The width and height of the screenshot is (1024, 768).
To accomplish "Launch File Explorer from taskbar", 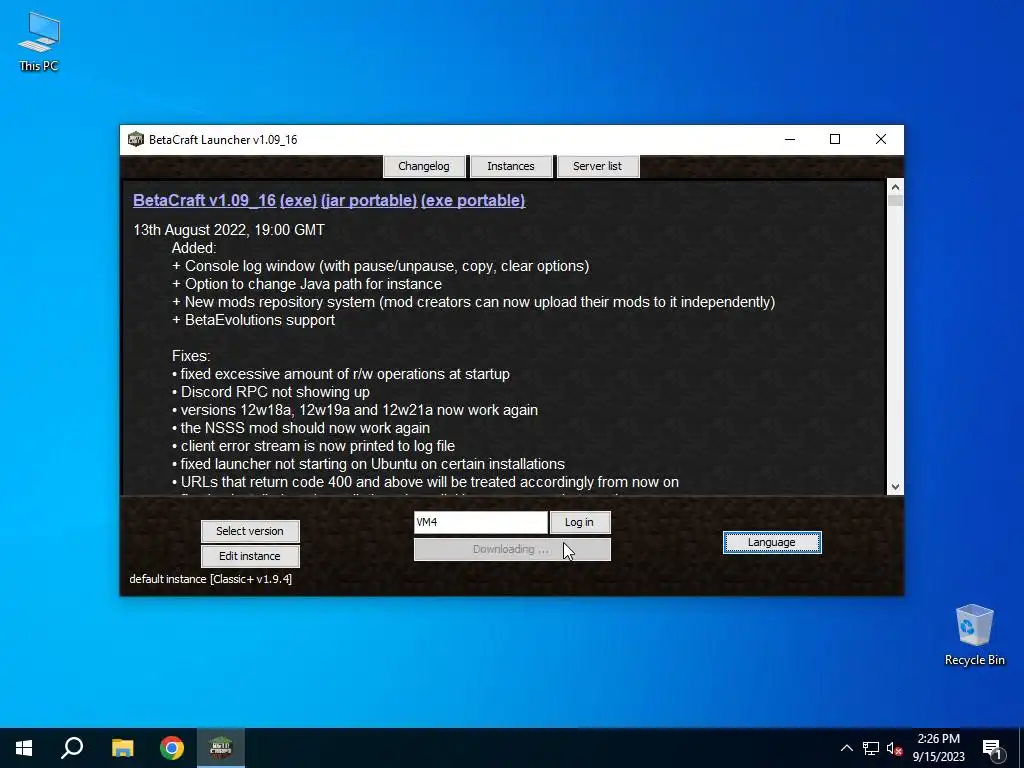I will pos(122,748).
